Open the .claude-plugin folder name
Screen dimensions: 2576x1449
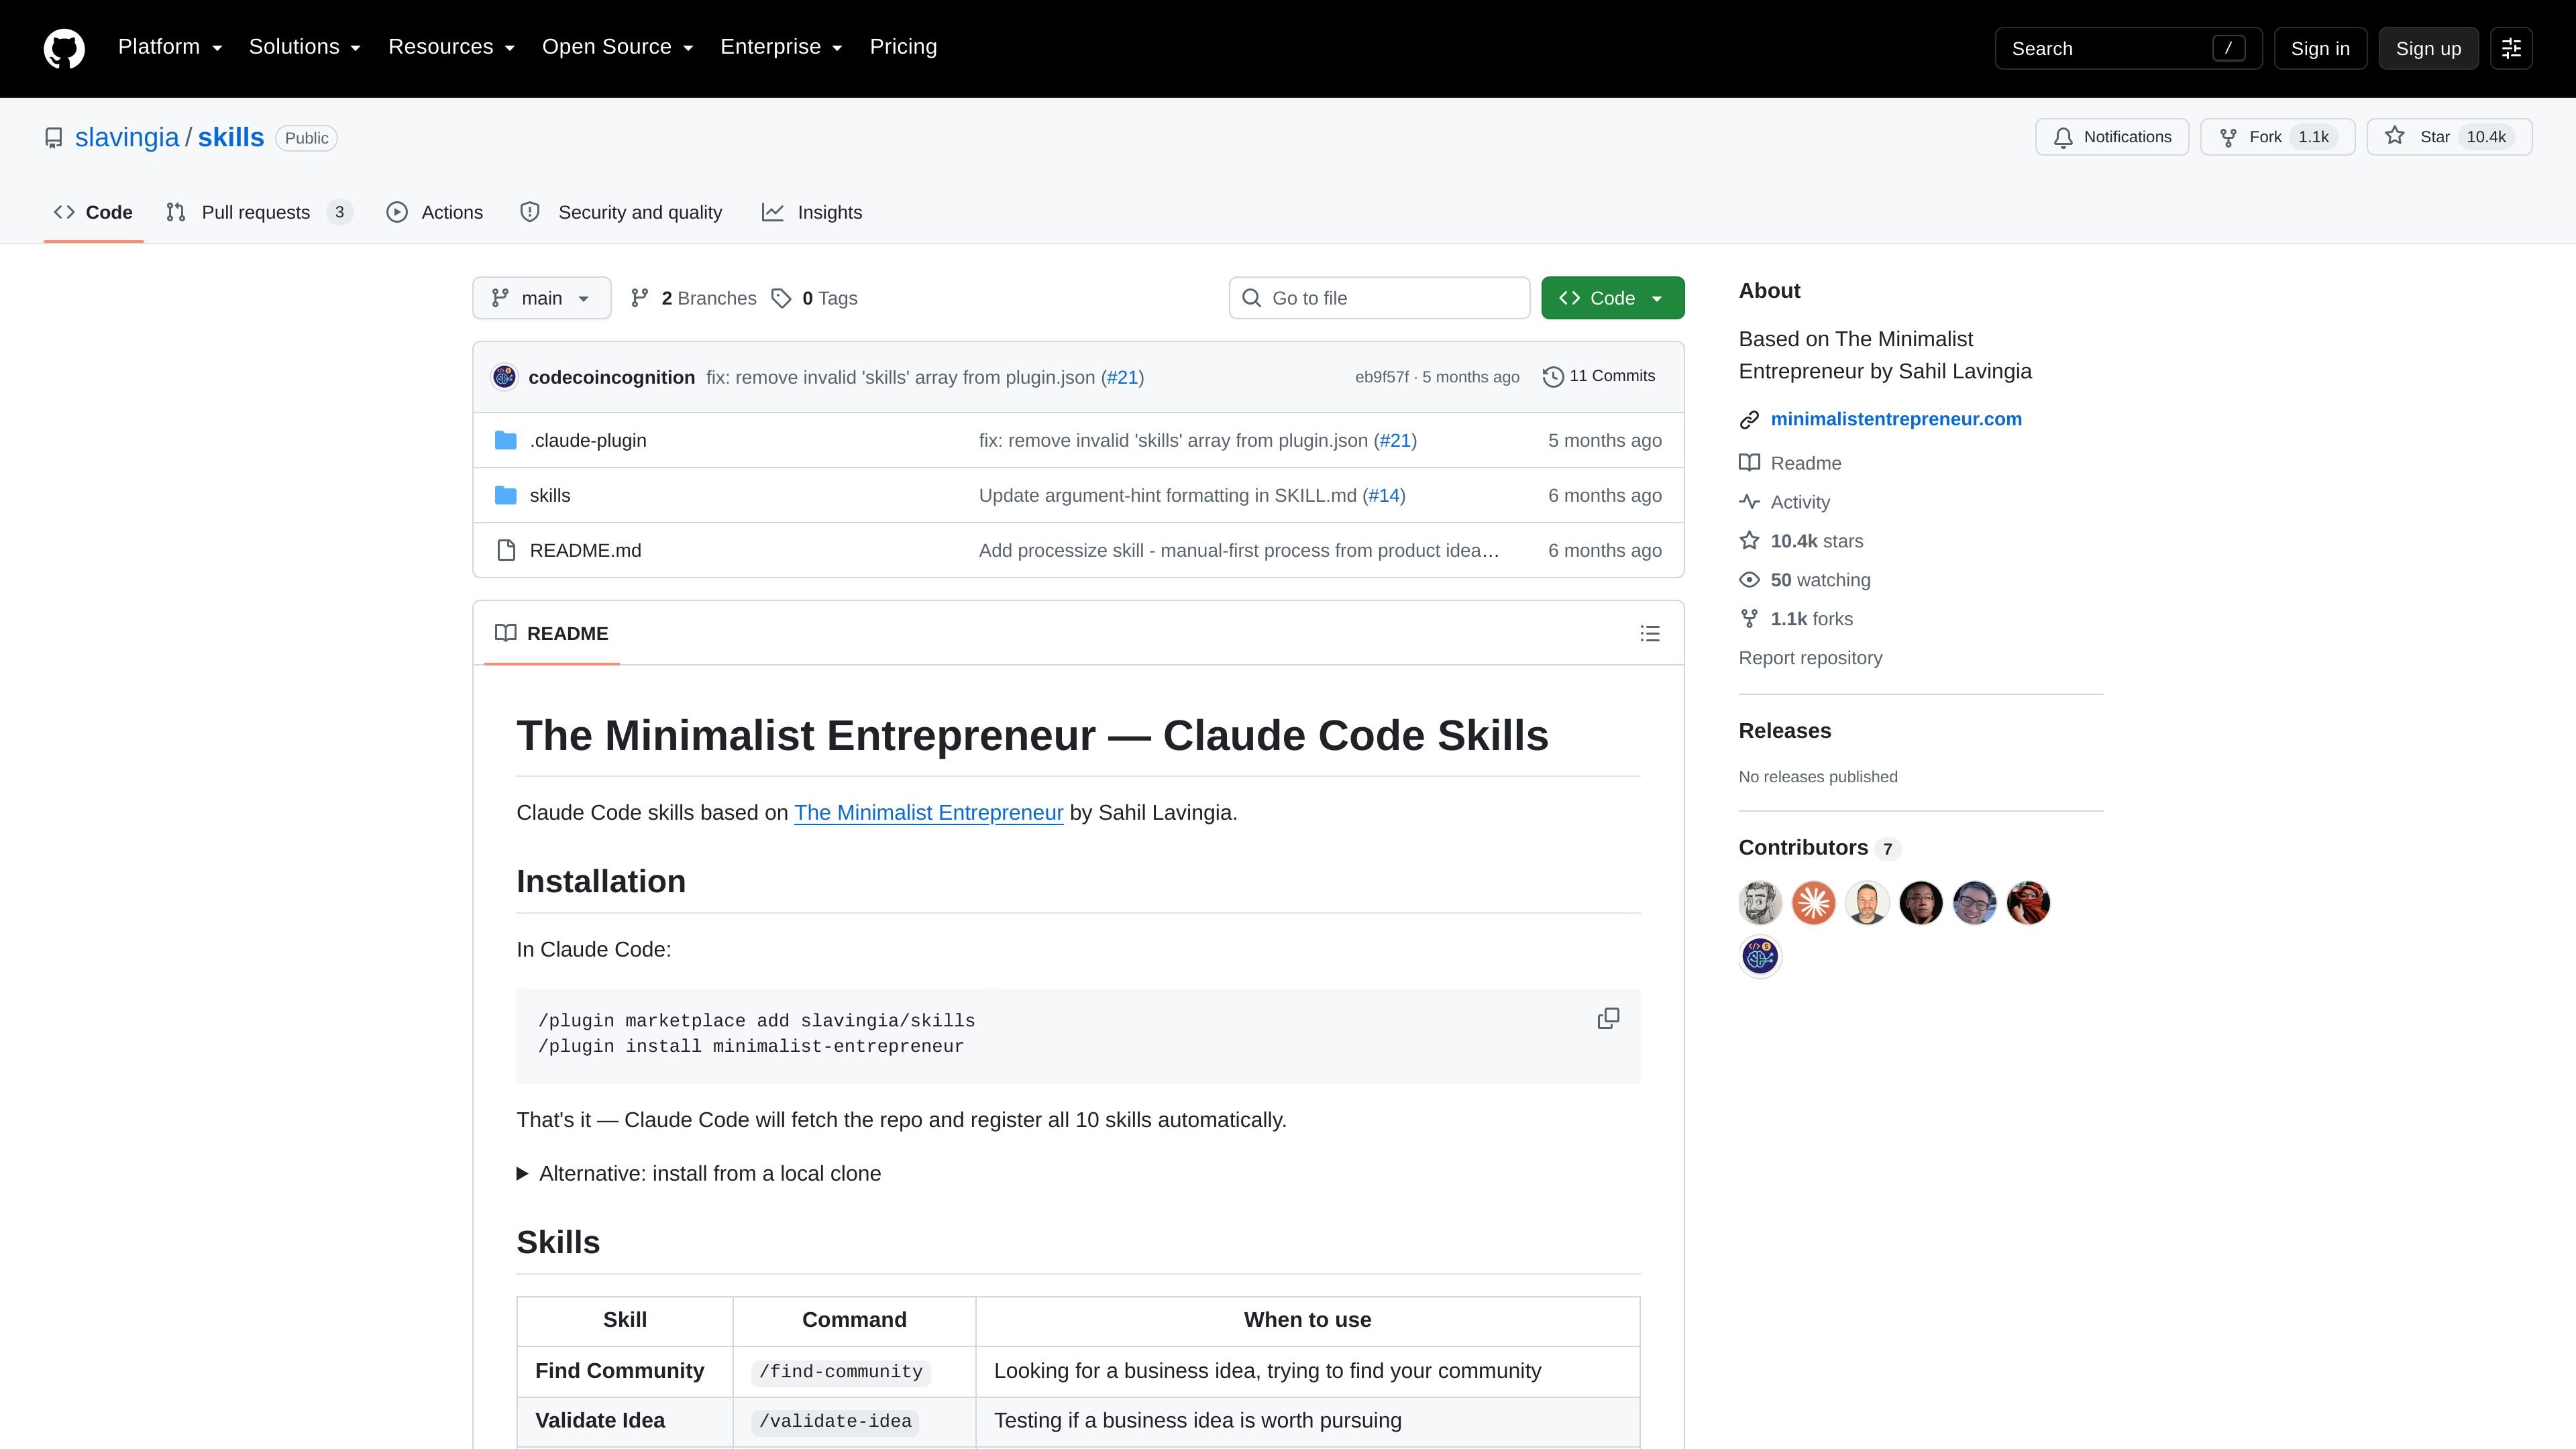588,440
